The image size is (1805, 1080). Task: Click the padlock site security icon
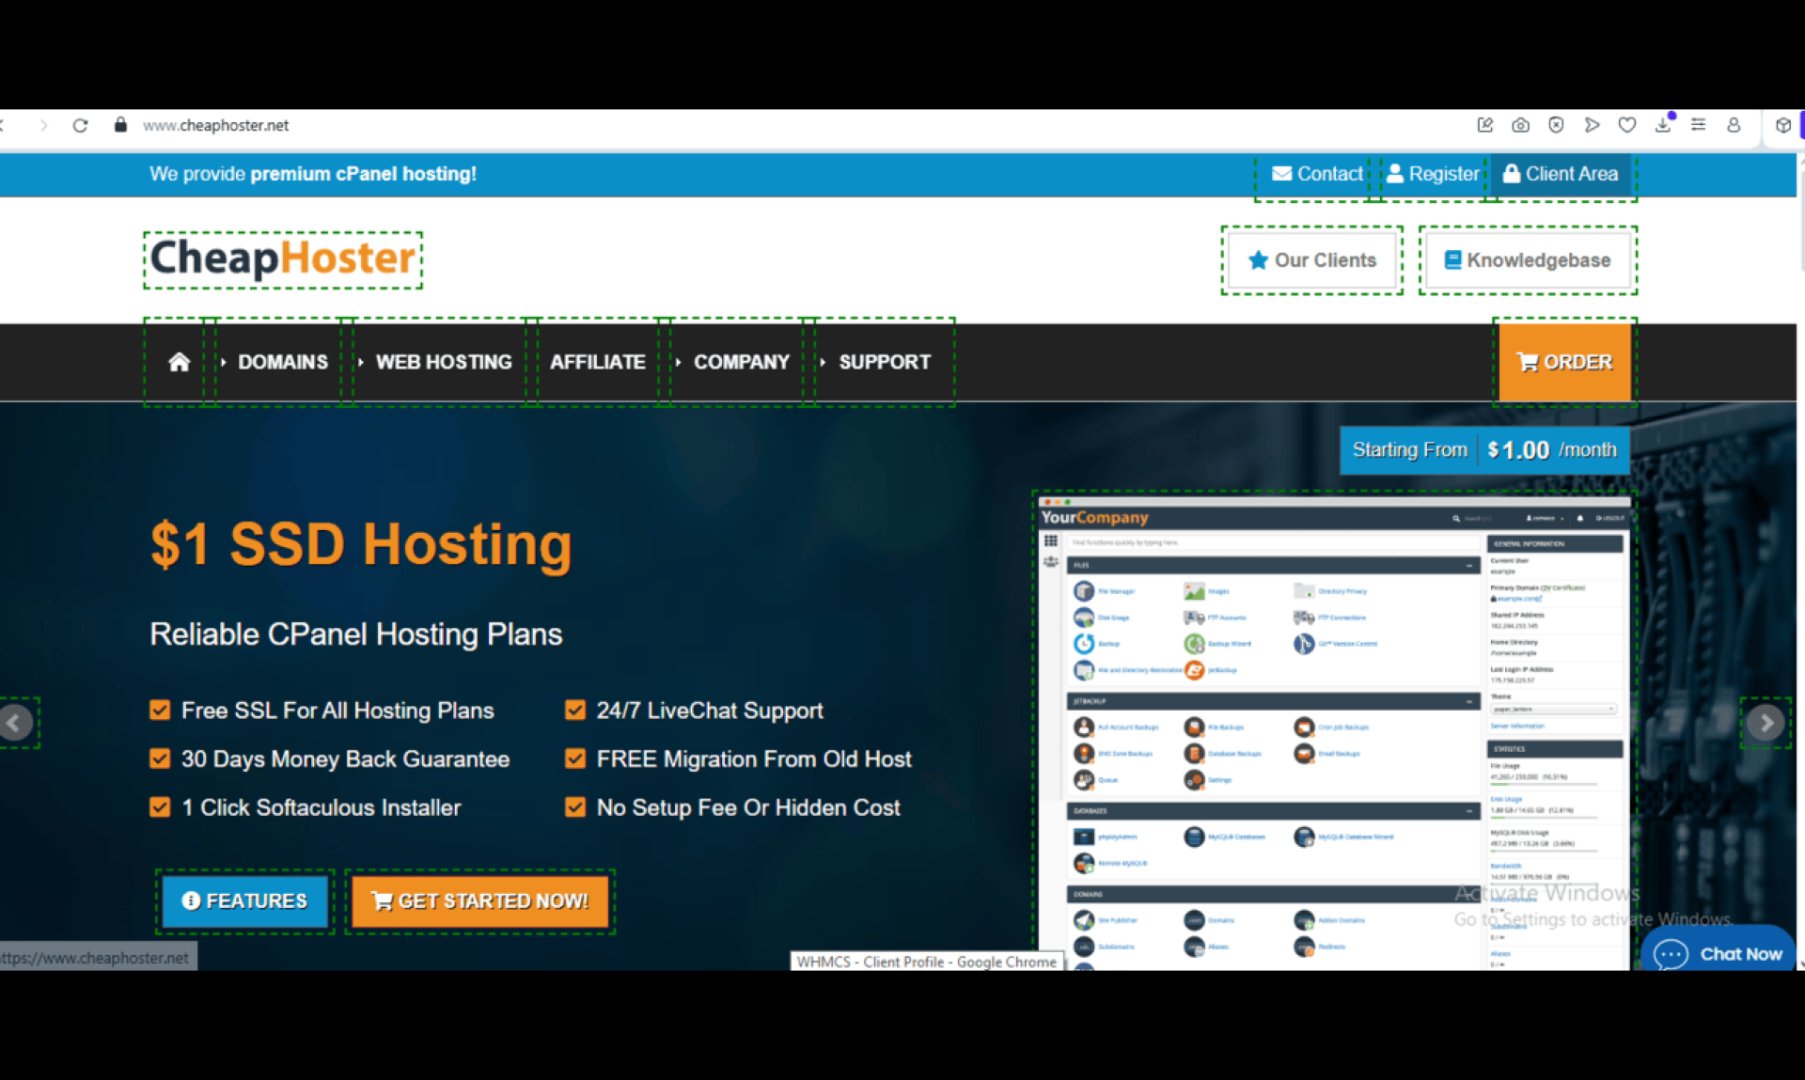click(x=120, y=125)
